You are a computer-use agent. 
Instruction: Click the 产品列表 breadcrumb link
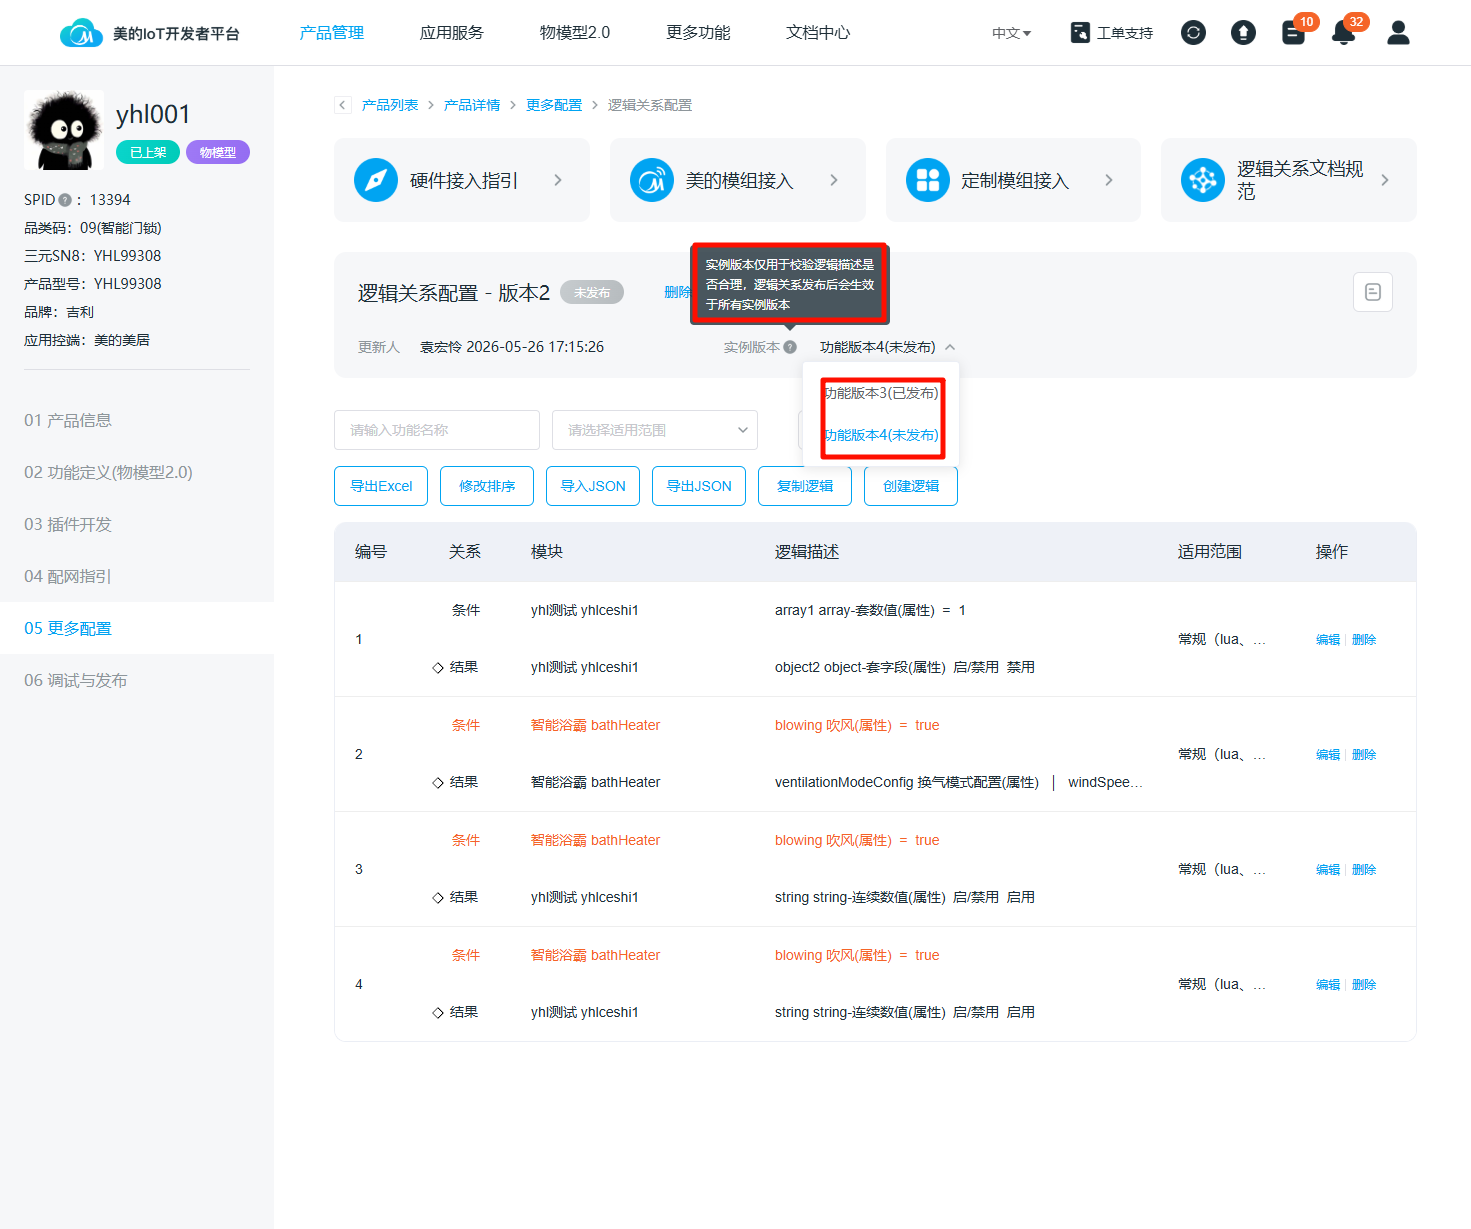[390, 105]
